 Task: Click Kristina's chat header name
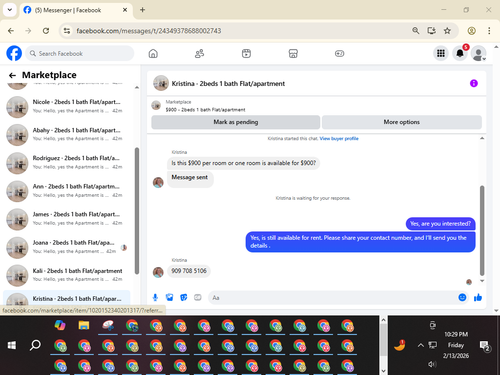coord(228,84)
